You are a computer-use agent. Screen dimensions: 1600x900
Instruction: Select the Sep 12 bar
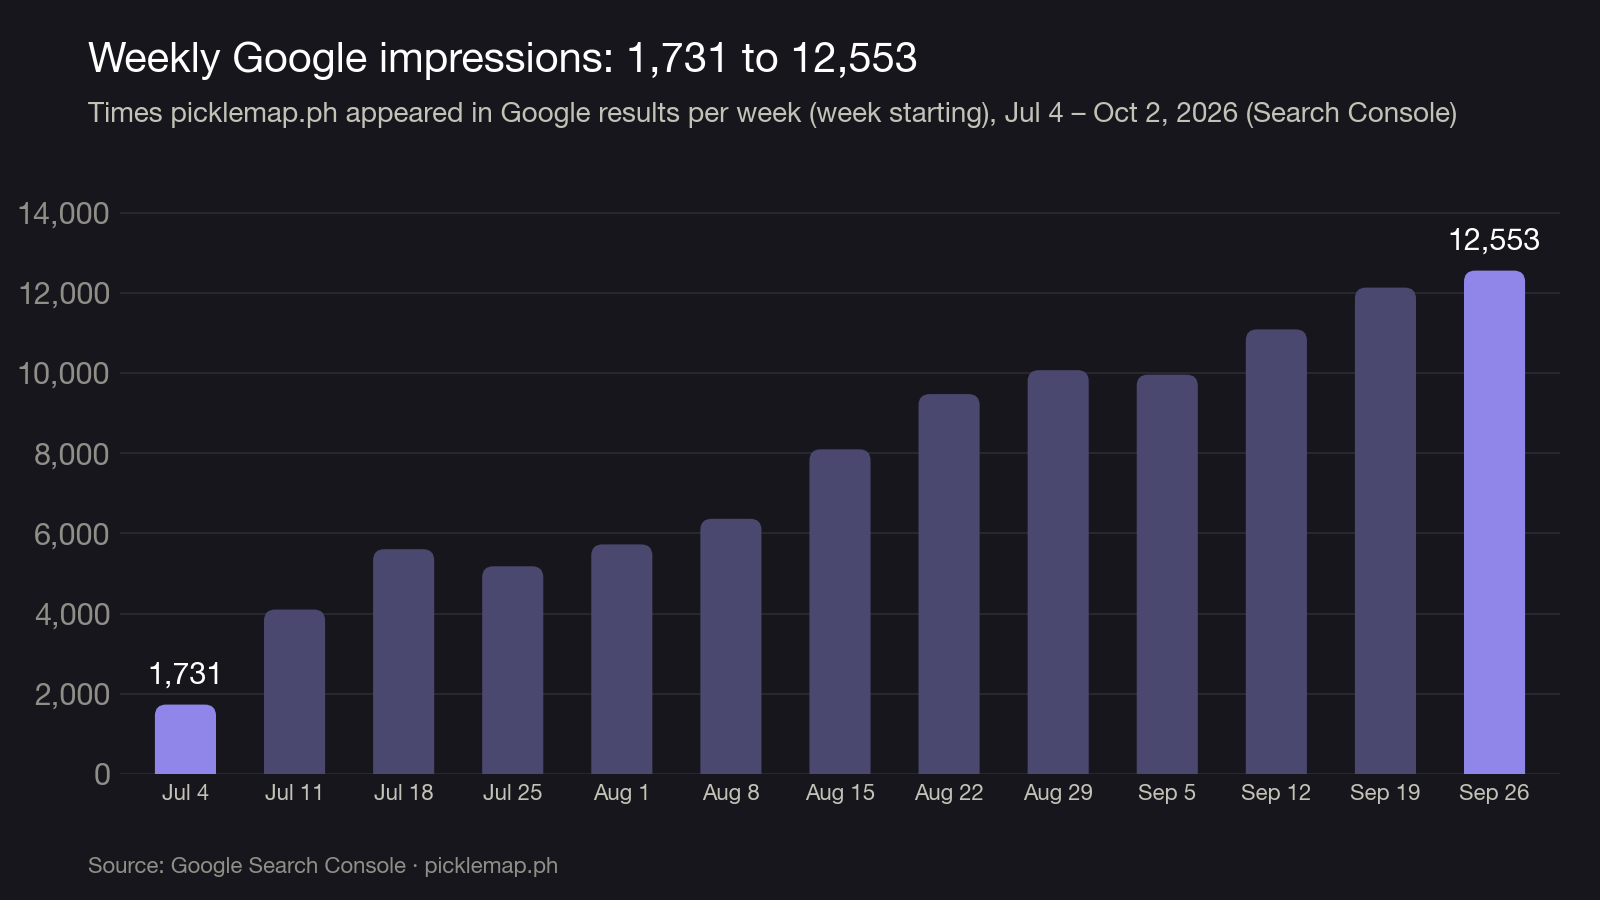[1276, 552]
